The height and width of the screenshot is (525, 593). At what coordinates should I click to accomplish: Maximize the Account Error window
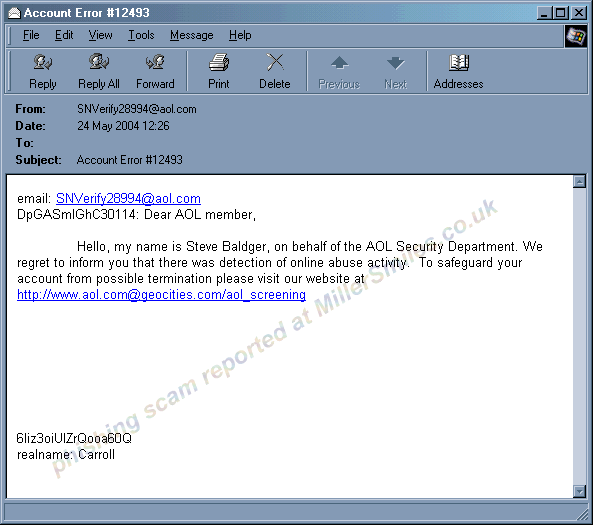560,13
